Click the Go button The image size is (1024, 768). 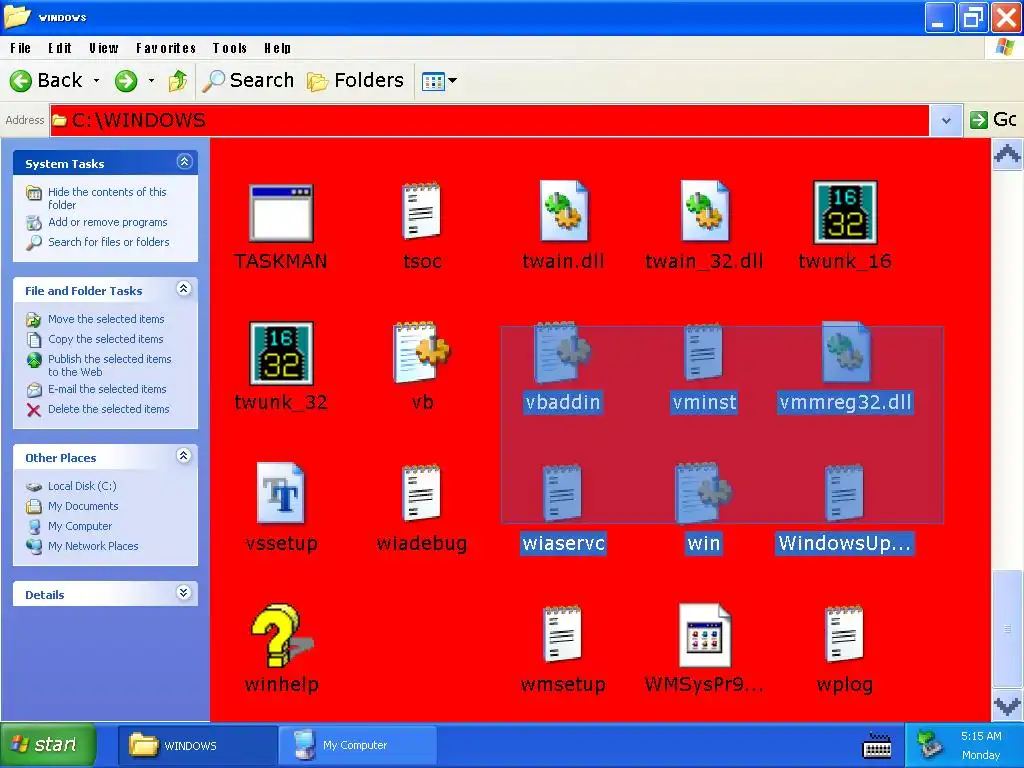[993, 120]
